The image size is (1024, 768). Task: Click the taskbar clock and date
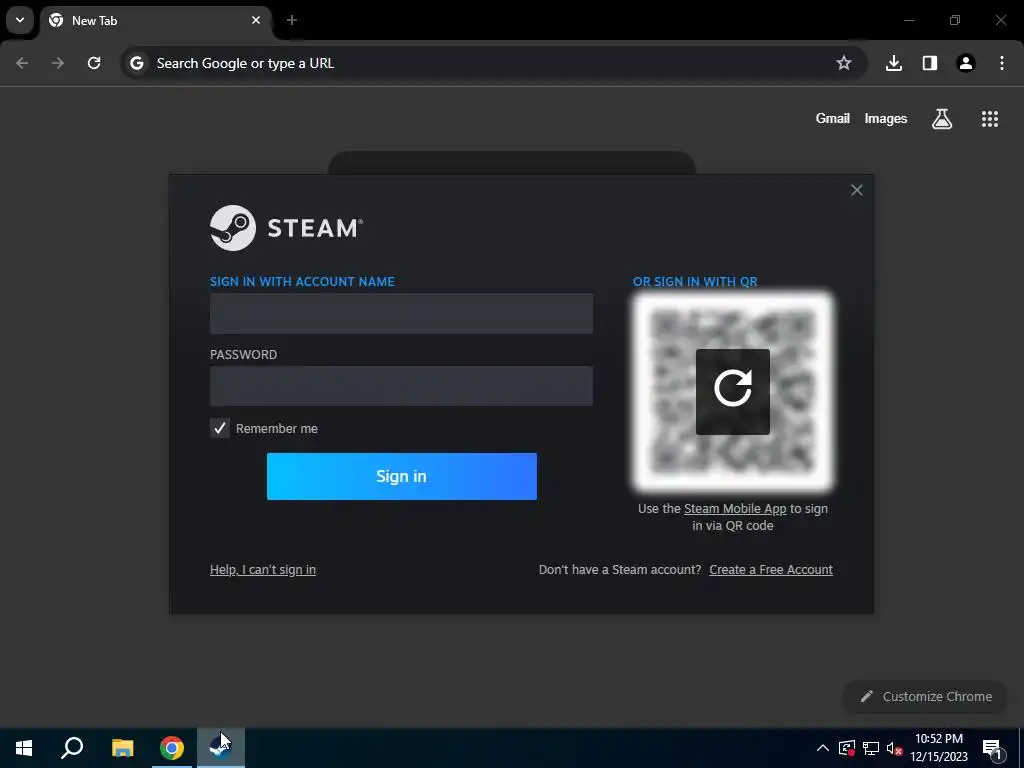pyautogui.click(x=939, y=748)
